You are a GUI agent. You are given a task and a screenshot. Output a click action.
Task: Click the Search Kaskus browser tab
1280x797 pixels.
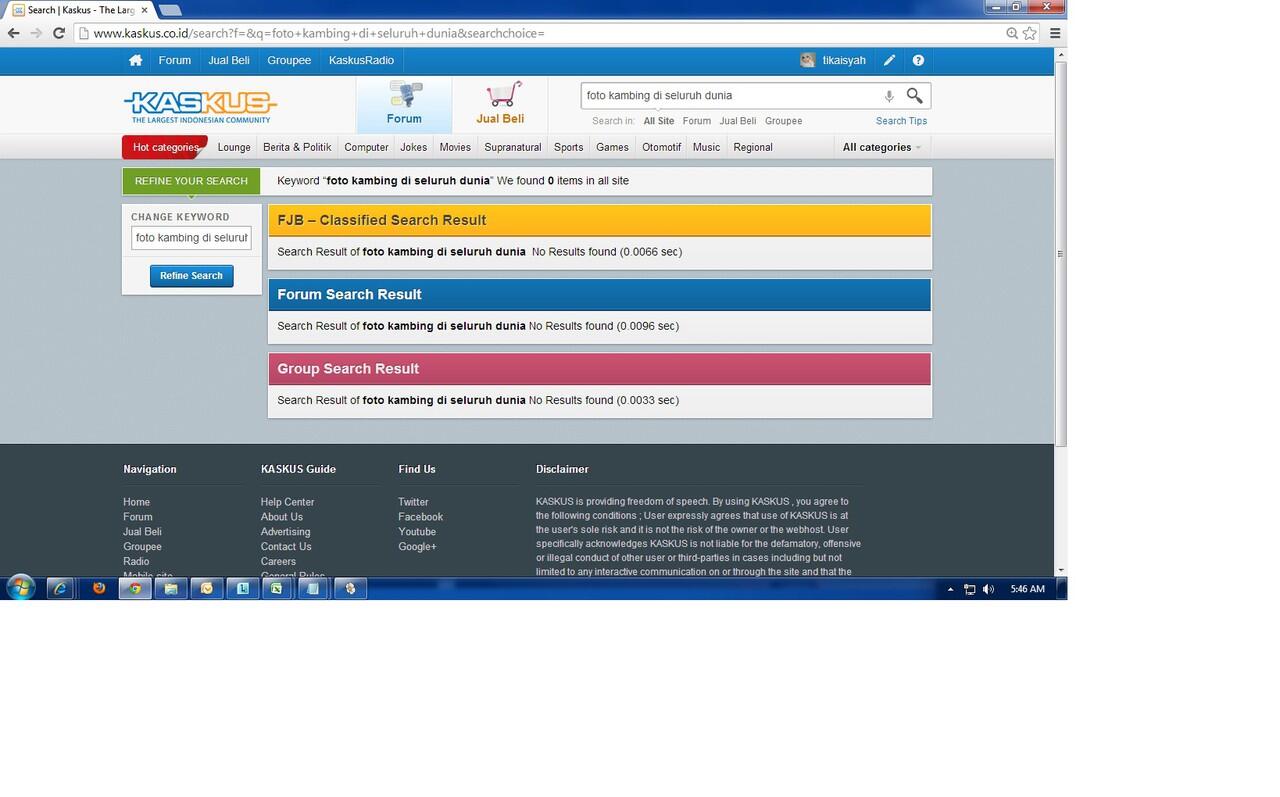[80, 10]
